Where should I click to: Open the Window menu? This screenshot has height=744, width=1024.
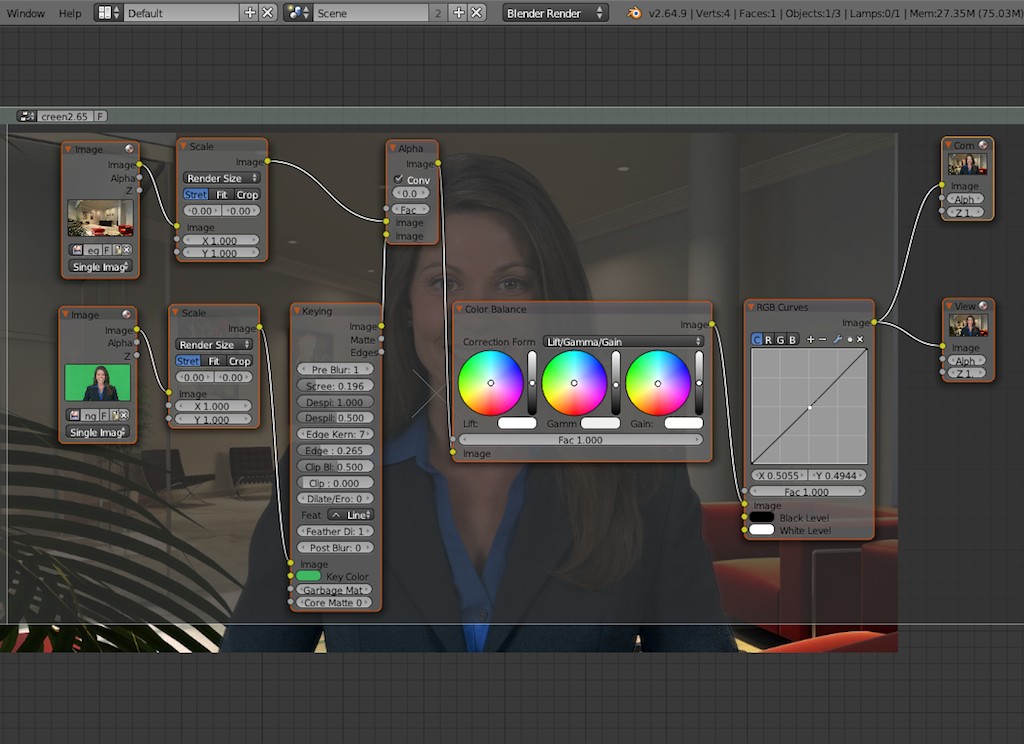click(24, 14)
